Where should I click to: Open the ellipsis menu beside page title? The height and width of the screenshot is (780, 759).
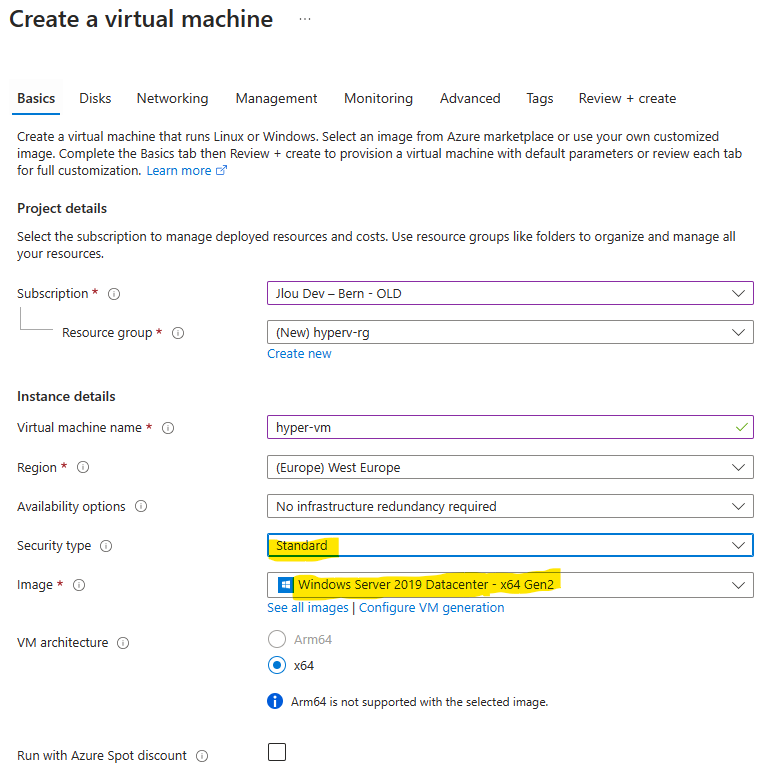[x=305, y=19]
